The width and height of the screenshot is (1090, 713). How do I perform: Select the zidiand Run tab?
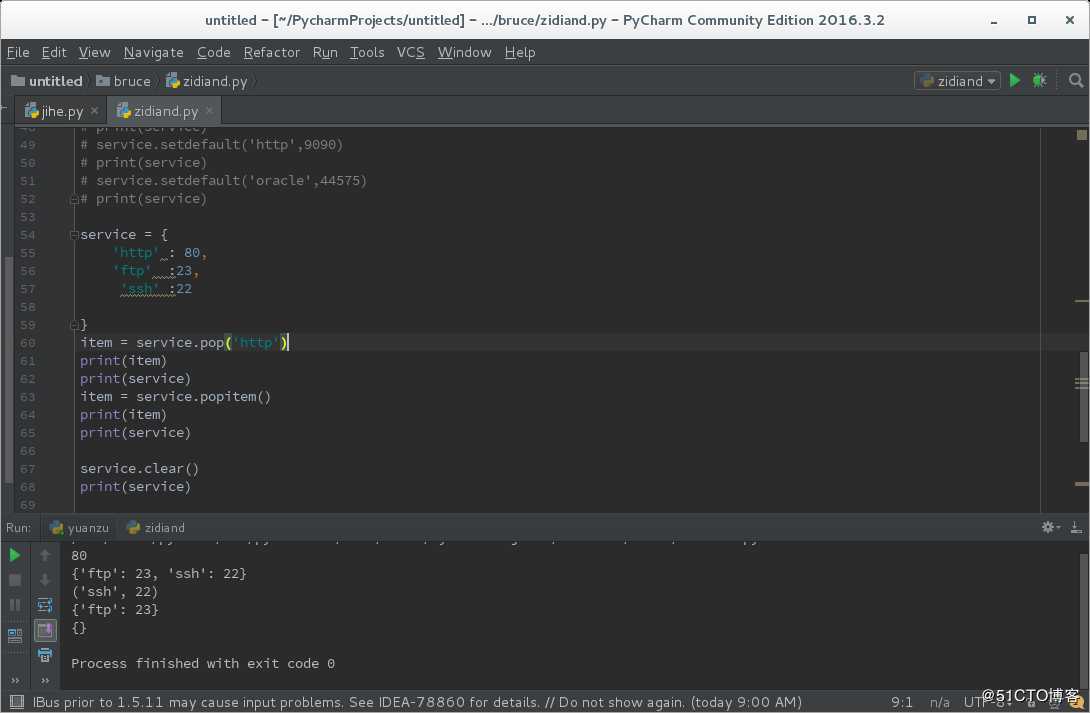coord(156,527)
